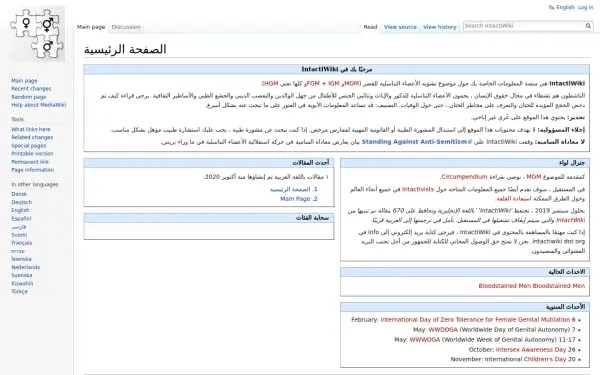This screenshot has height=375, width=600.
Task: Open Children's Day link
Action: coord(545,359)
